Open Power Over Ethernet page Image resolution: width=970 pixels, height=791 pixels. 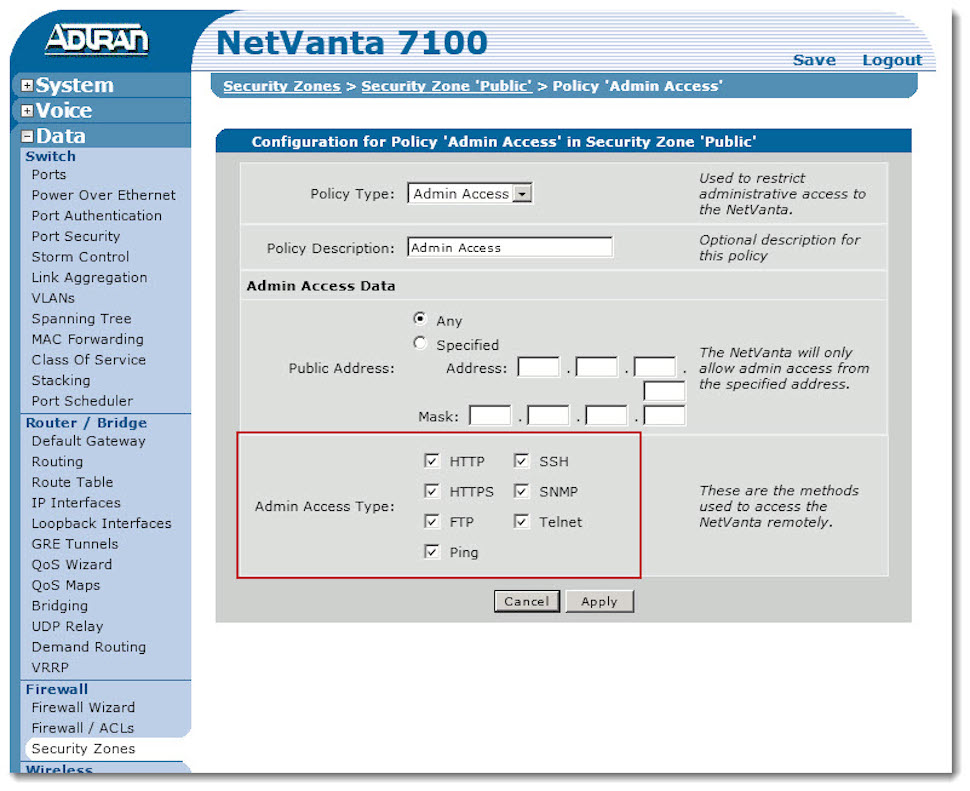click(103, 195)
